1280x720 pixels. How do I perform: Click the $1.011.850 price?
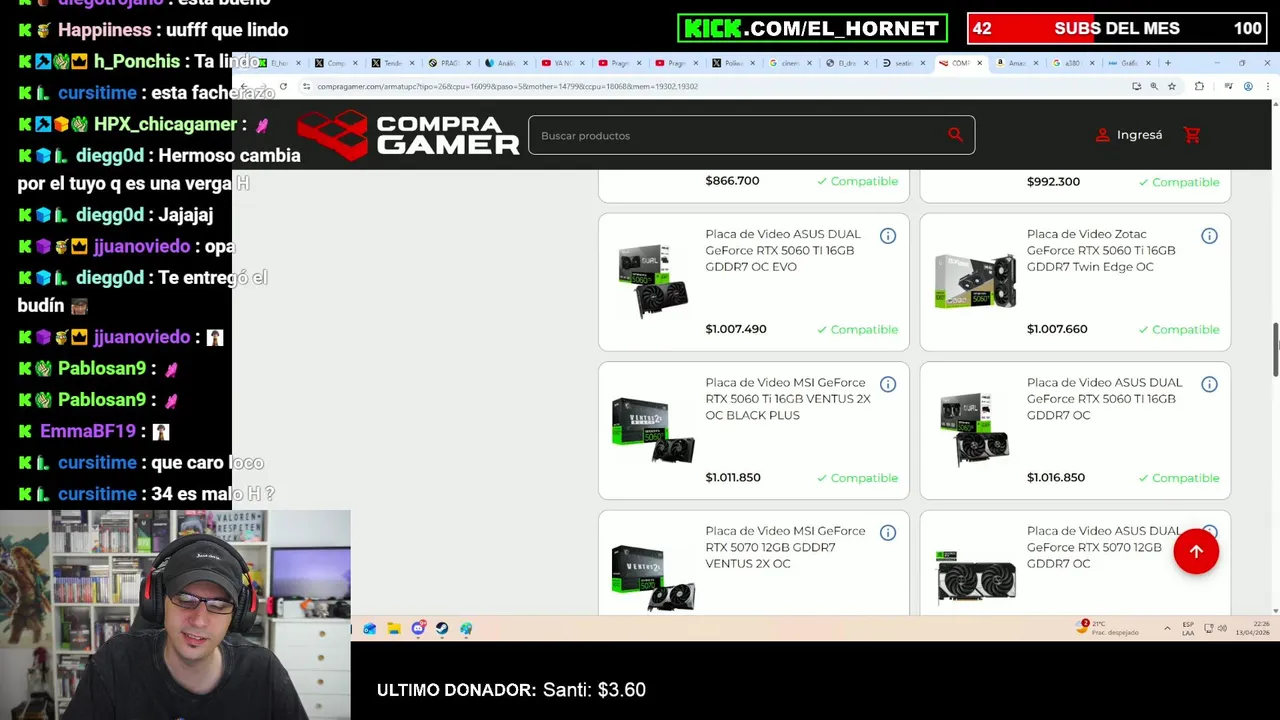coord(733,477)
